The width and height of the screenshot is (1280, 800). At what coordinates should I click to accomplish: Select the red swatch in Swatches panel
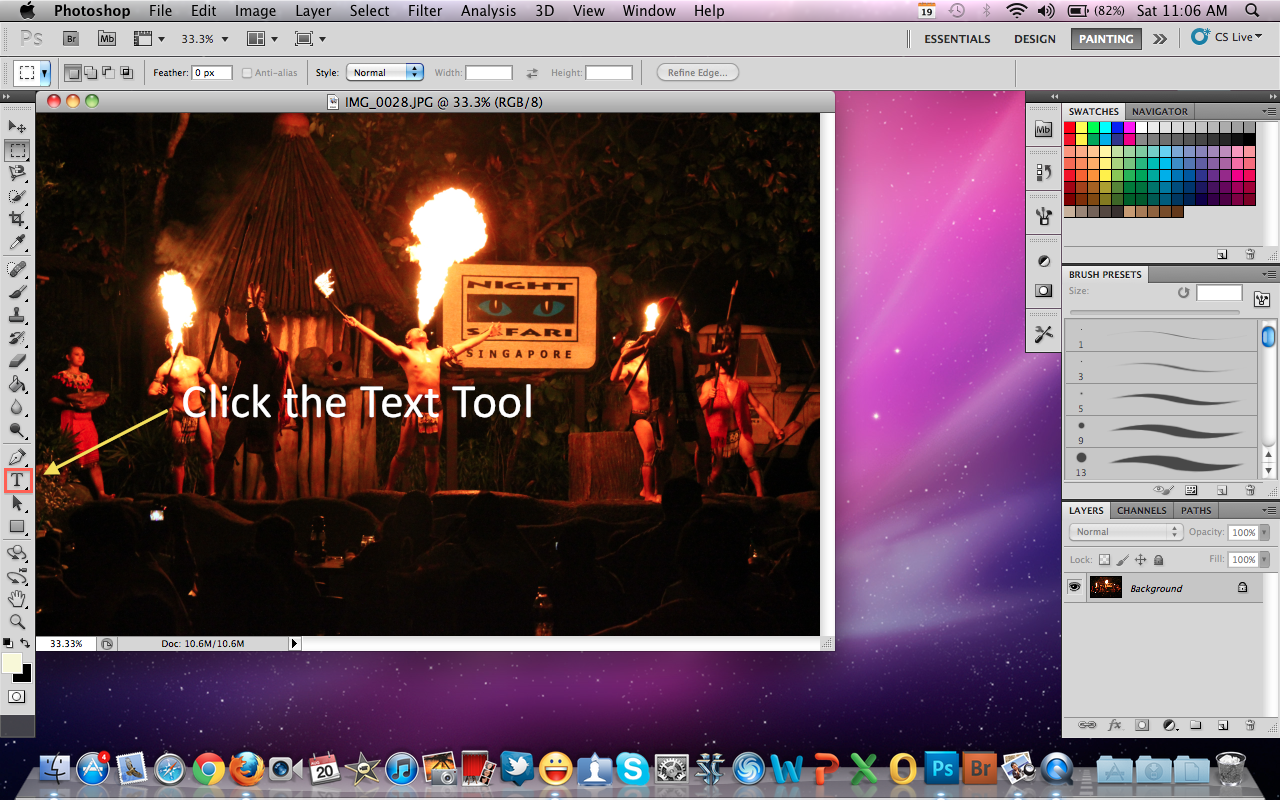click(1068, 128)
